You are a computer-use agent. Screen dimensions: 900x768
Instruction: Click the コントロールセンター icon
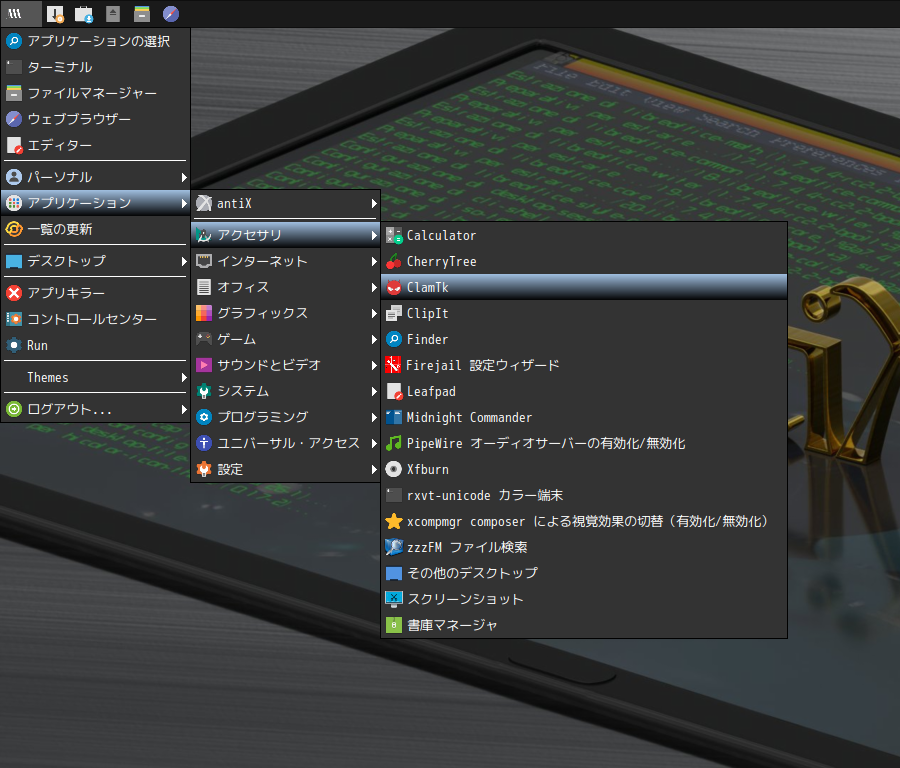[x=14, y=319]
